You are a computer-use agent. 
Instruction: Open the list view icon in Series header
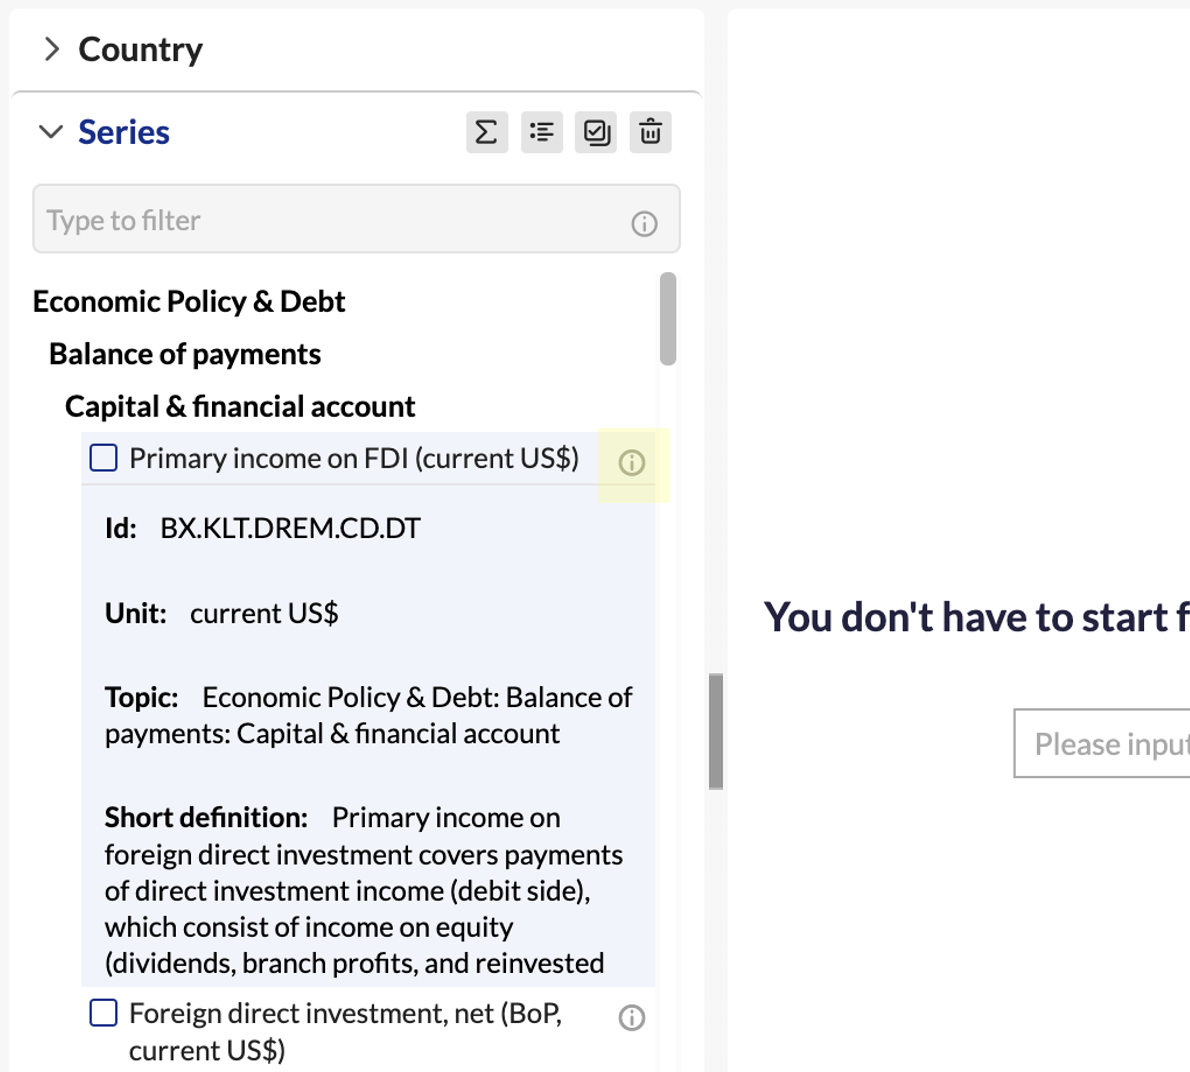(541, 132)
